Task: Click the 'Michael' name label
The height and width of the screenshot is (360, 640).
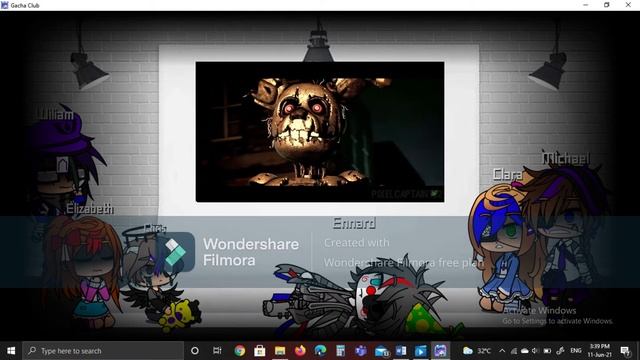Action: [566, 158]
